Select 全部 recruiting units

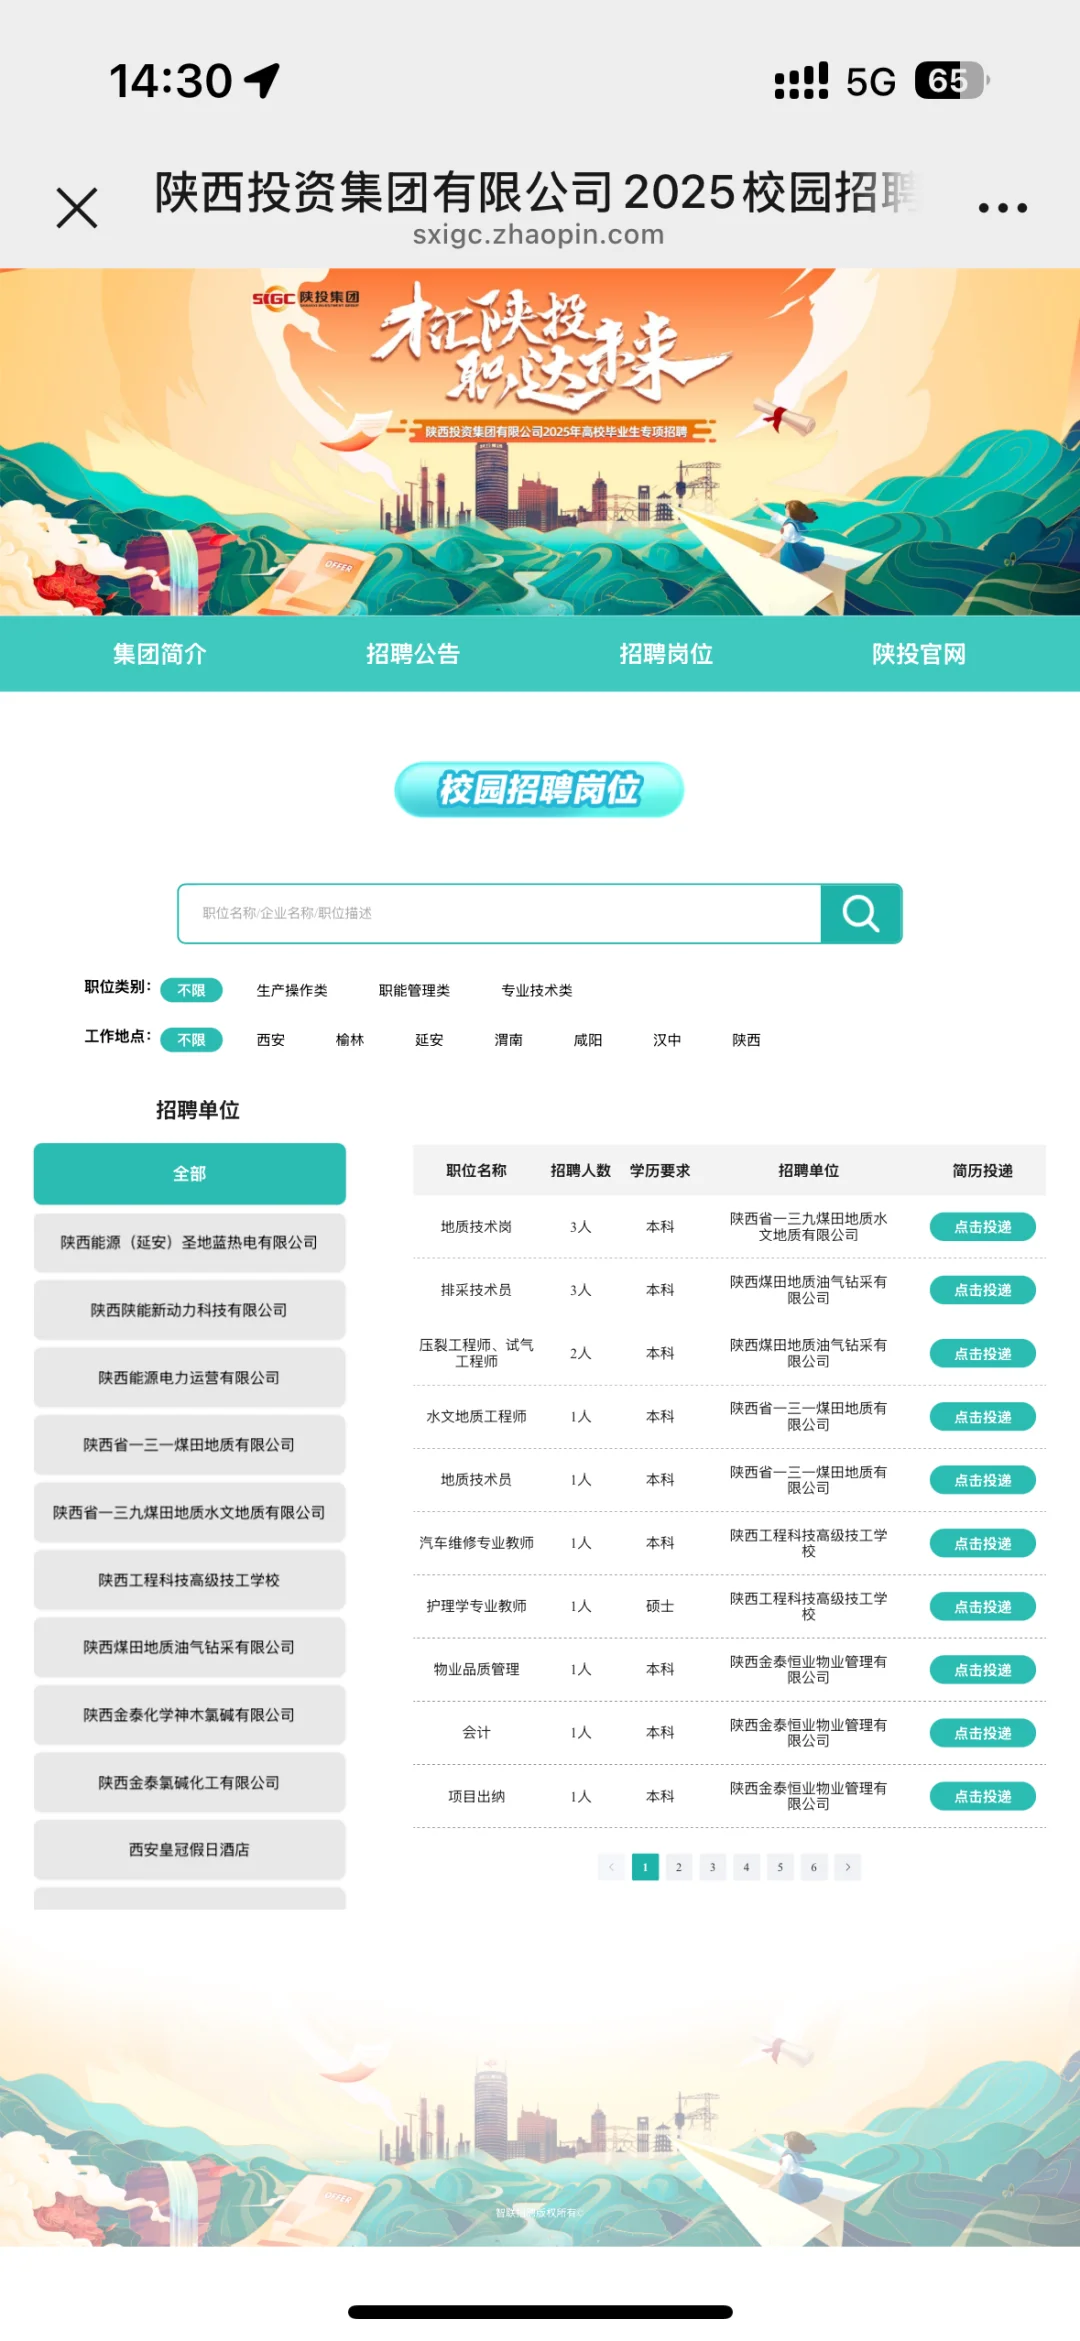pos(190,1173)
